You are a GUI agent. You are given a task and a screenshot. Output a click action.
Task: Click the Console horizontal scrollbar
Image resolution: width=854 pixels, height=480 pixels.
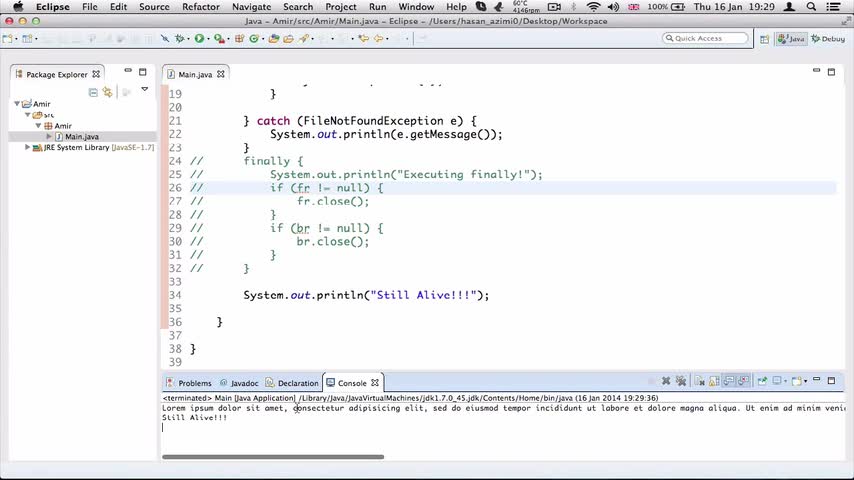point(273,457)
